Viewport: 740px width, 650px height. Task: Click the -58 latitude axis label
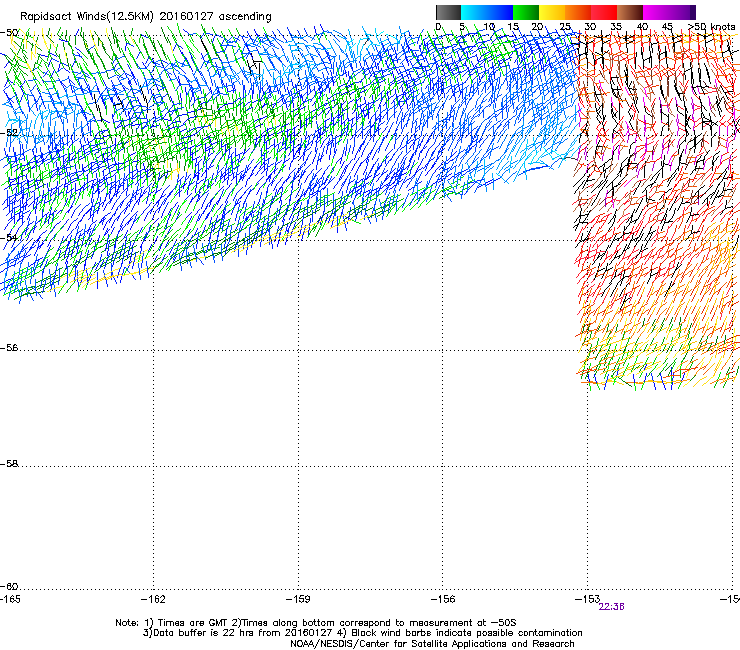point(9,464)
